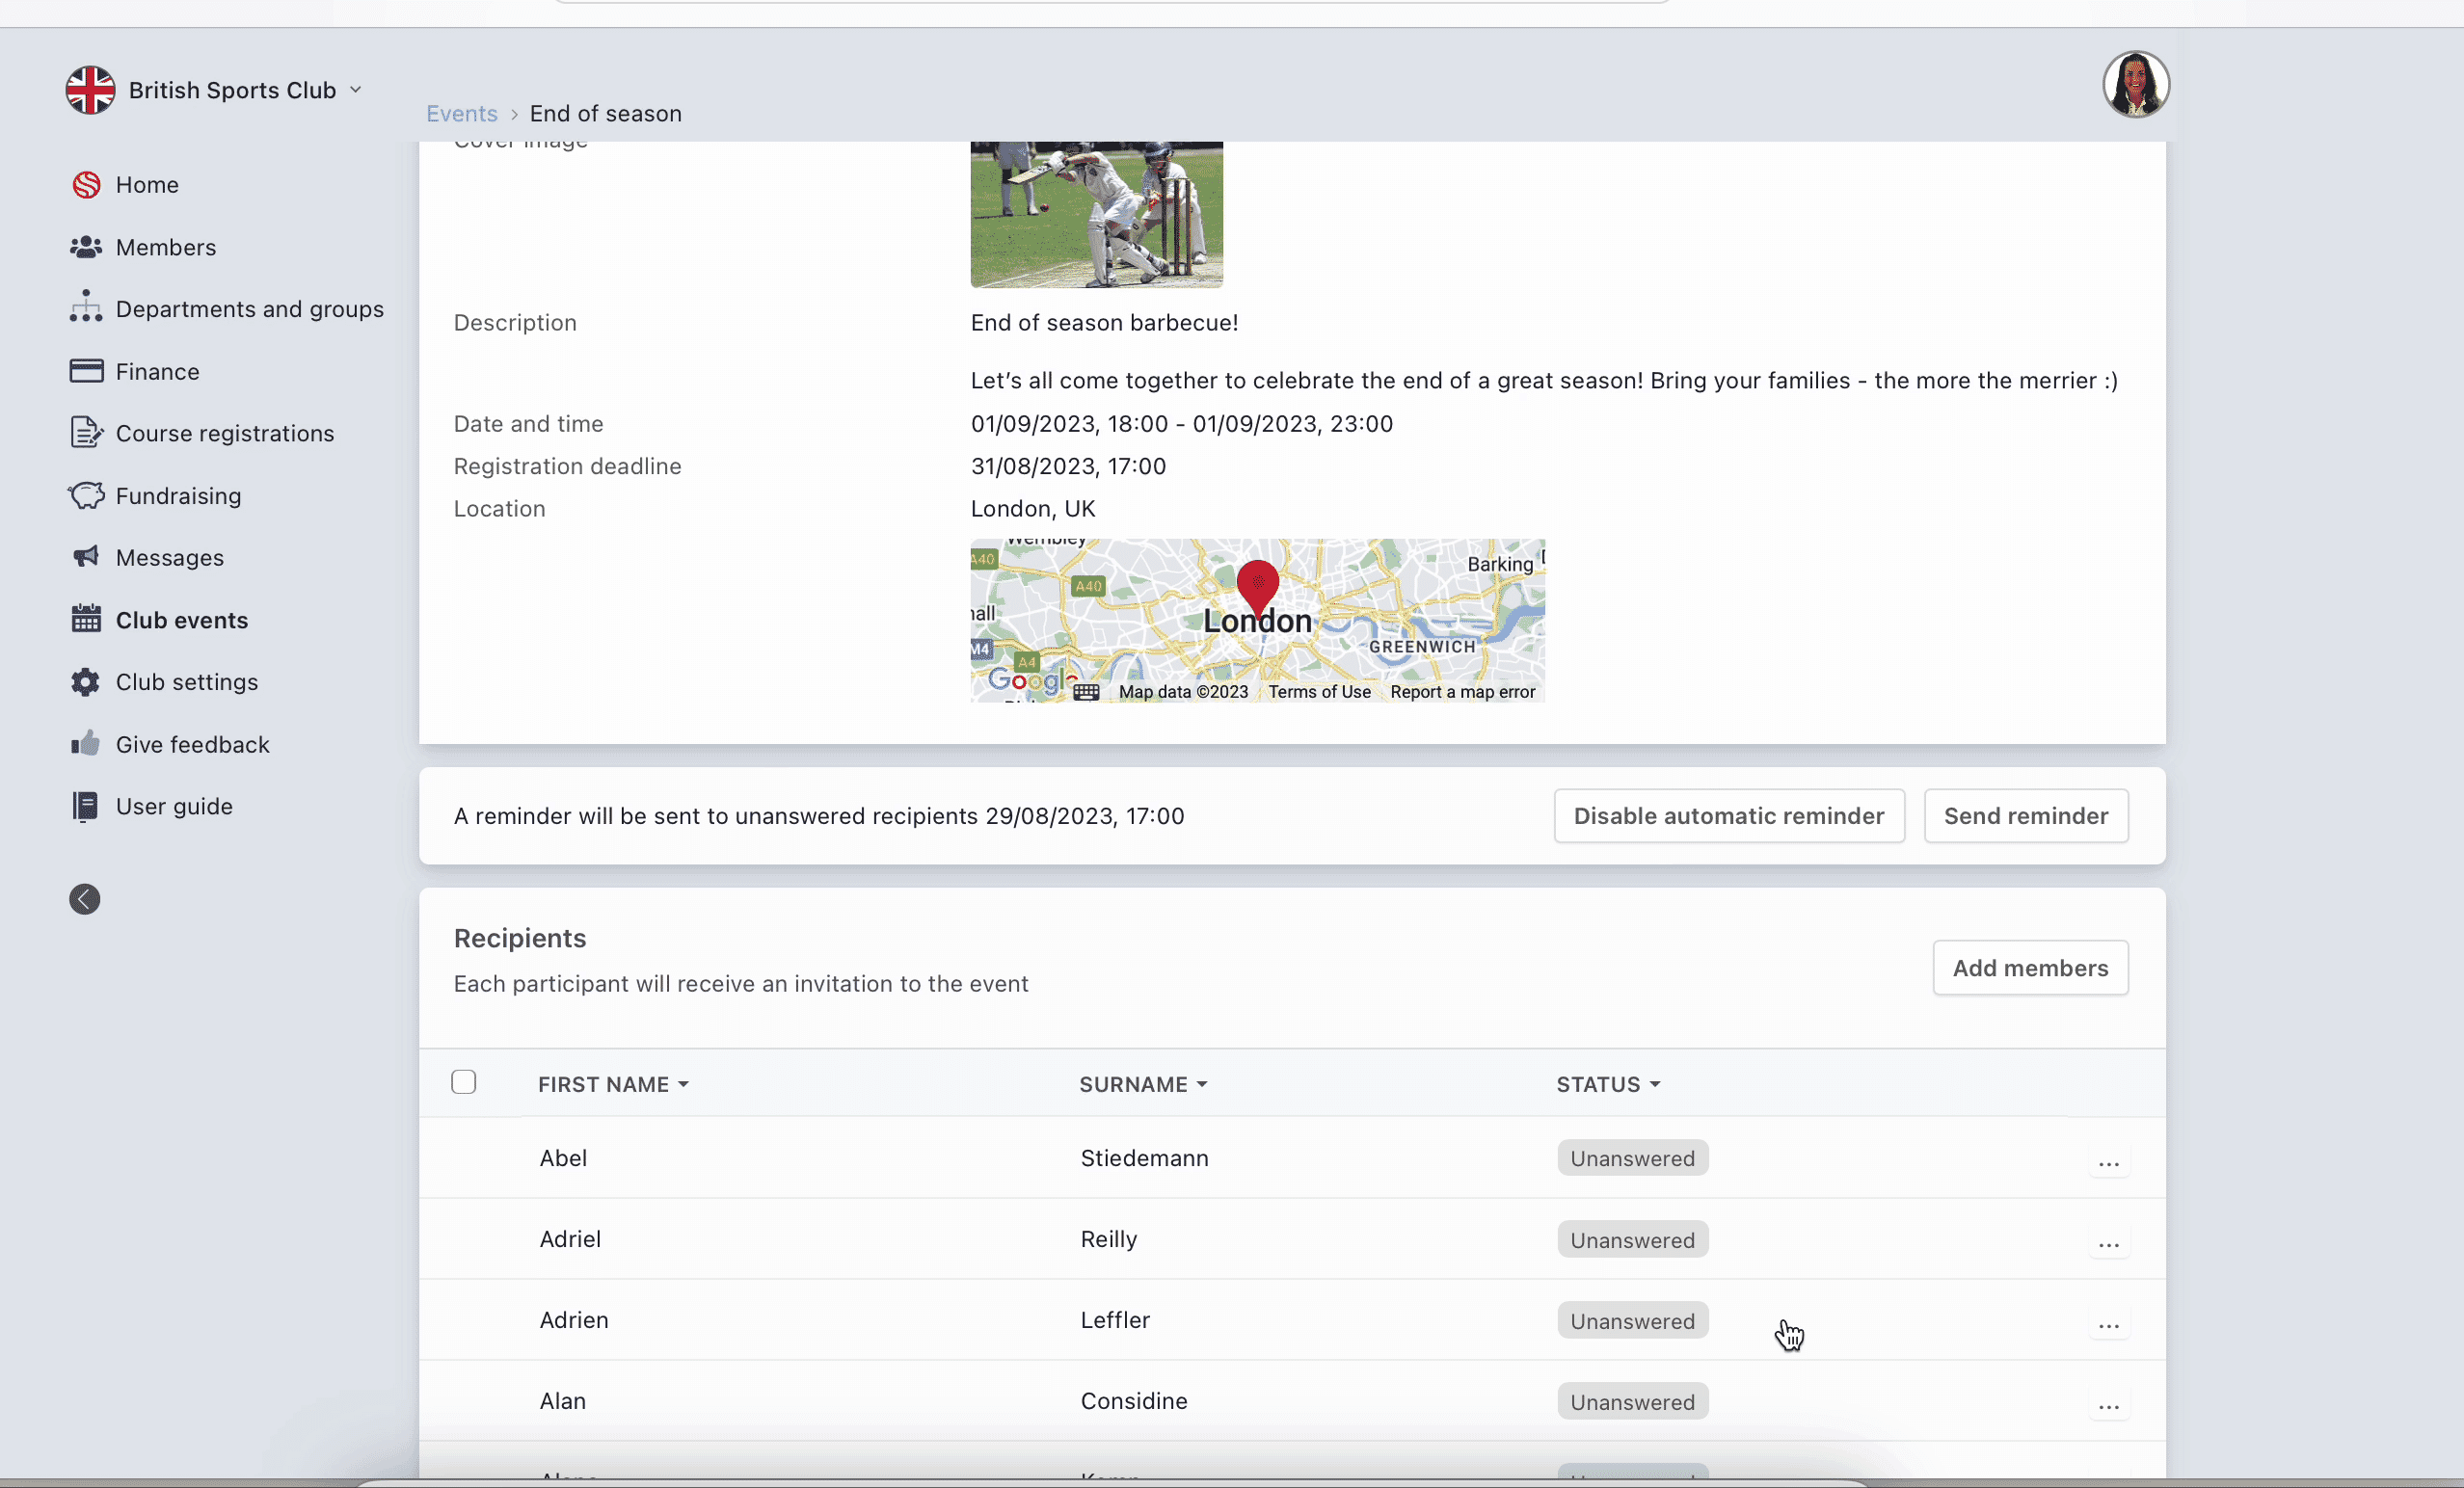Collapse sidebar with arrow circle icon

click(x=85, y=899)
